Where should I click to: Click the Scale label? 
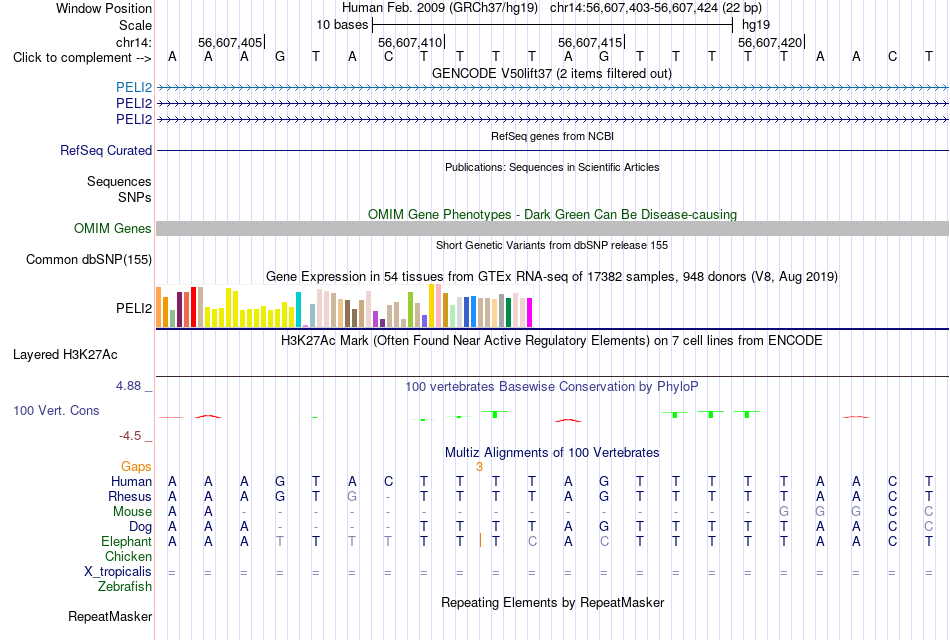coord(135,25)
